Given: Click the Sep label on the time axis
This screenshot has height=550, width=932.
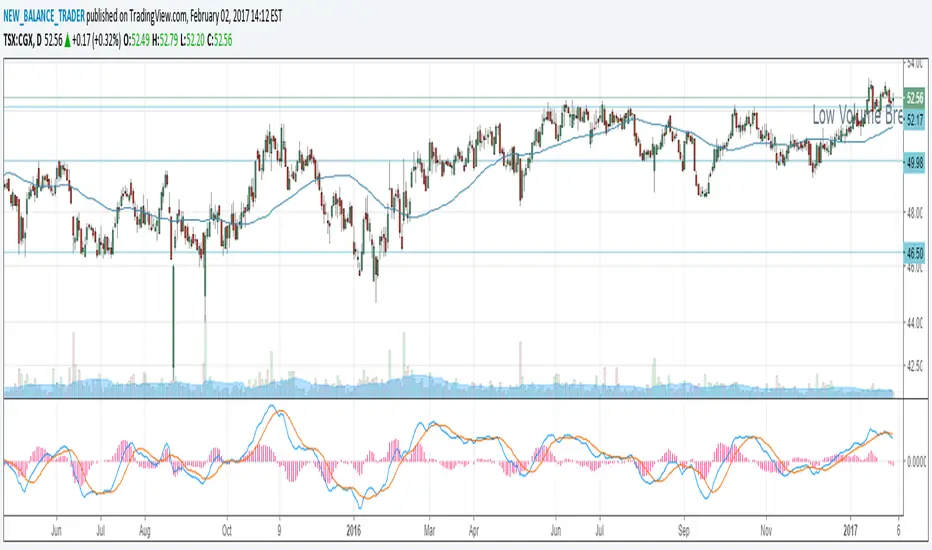Looking at the screenshot, I should (x=684, y=530).
